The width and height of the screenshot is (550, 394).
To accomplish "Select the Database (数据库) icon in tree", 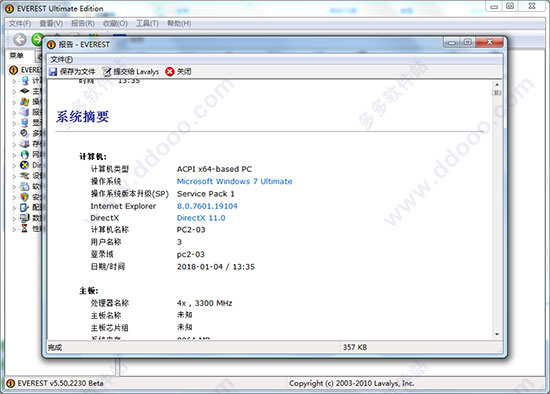I will click(x=25, y=218).
